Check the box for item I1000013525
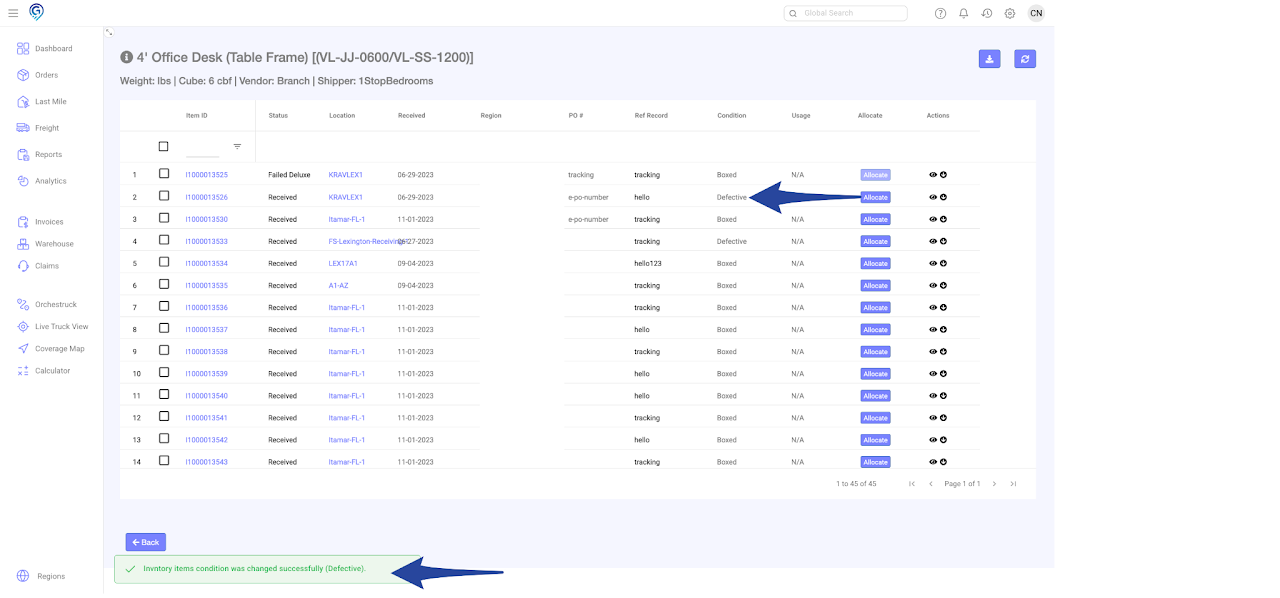The height and width of the screenshot is (598, 1280). (164, 174)
